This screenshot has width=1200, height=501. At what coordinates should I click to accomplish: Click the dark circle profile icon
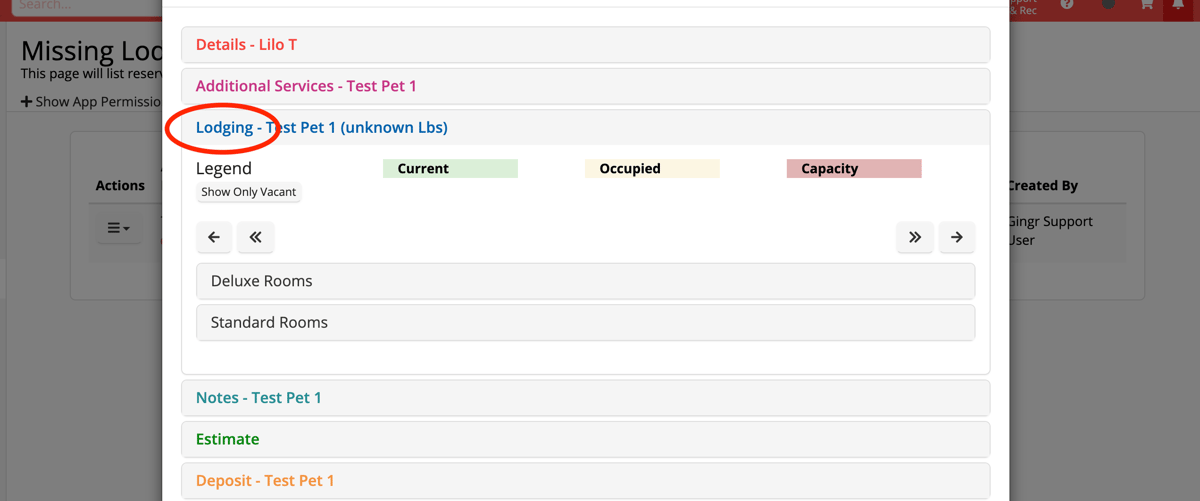pyautogui.click(x=1108, y=5)
